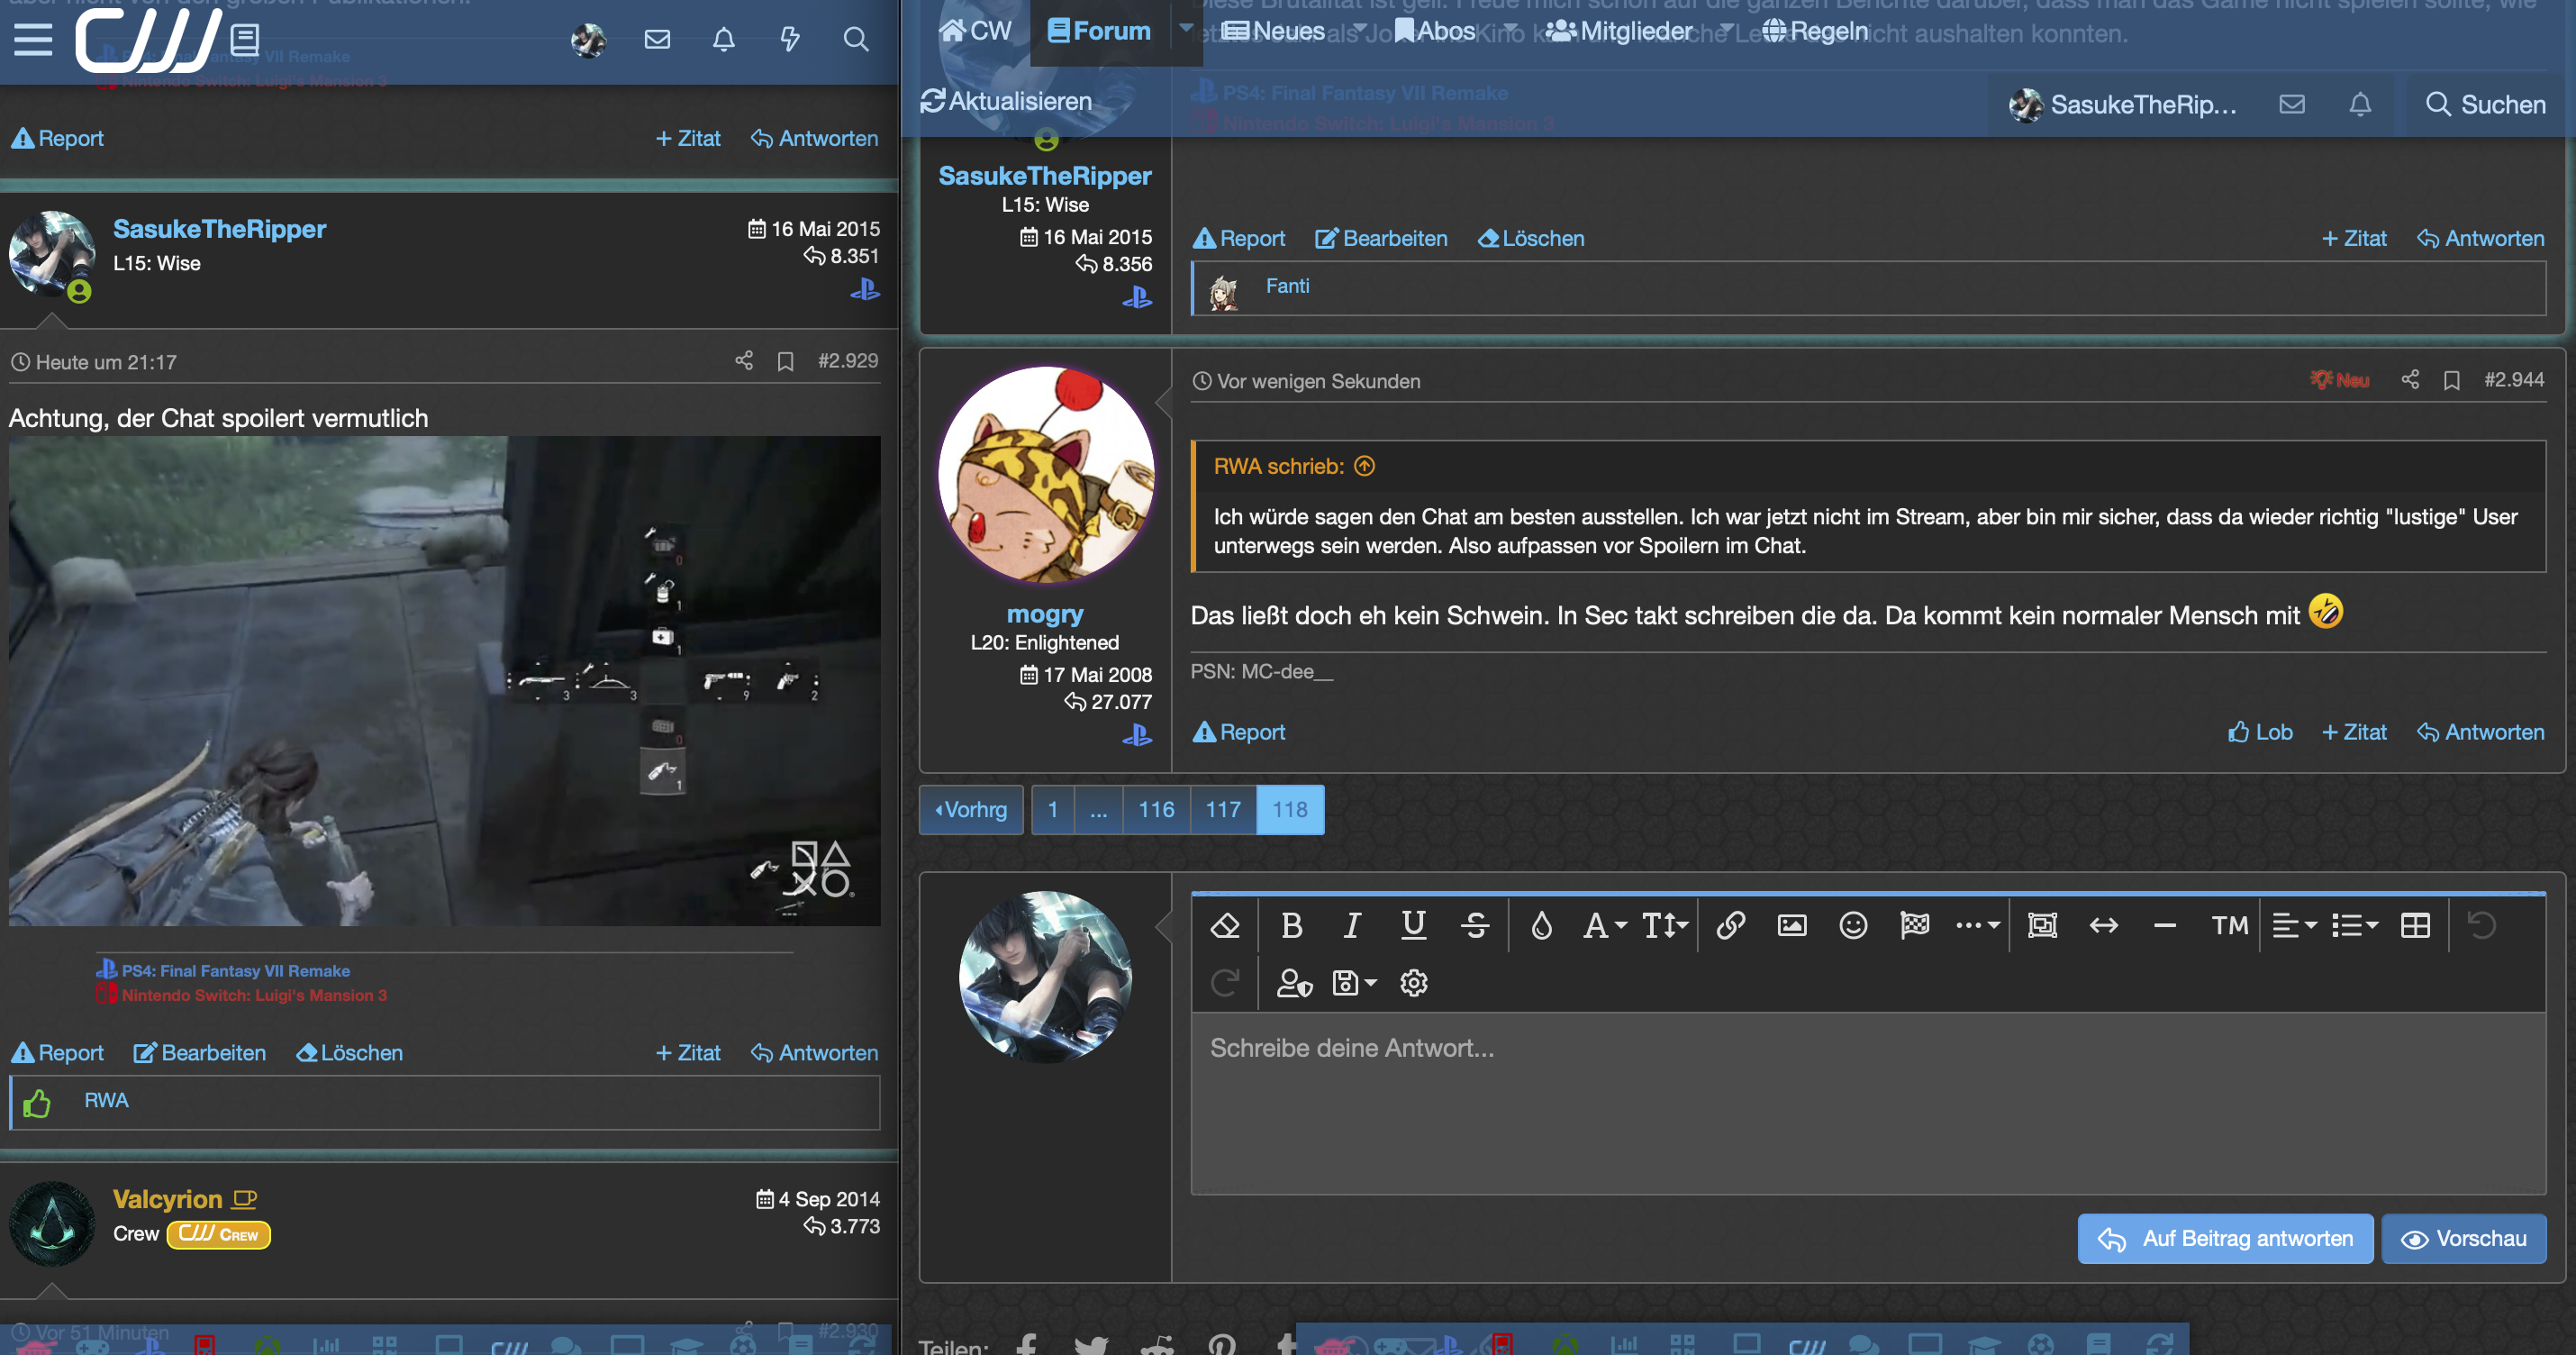Viewport: 2576px width, 1355px height.
Task: Click the user shield icon in editor
Action: (x=1294, y=983)
